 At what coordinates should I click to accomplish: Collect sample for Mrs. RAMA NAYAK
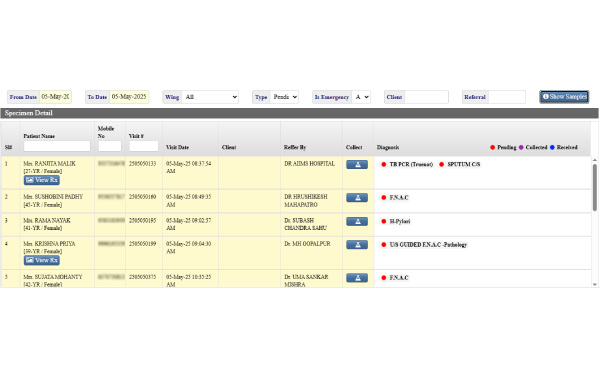point(357,221)
